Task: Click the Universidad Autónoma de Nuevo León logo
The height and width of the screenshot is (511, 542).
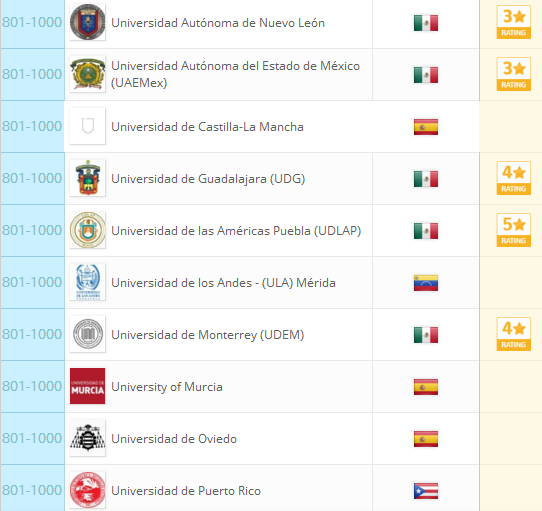Action: (87, 22)
